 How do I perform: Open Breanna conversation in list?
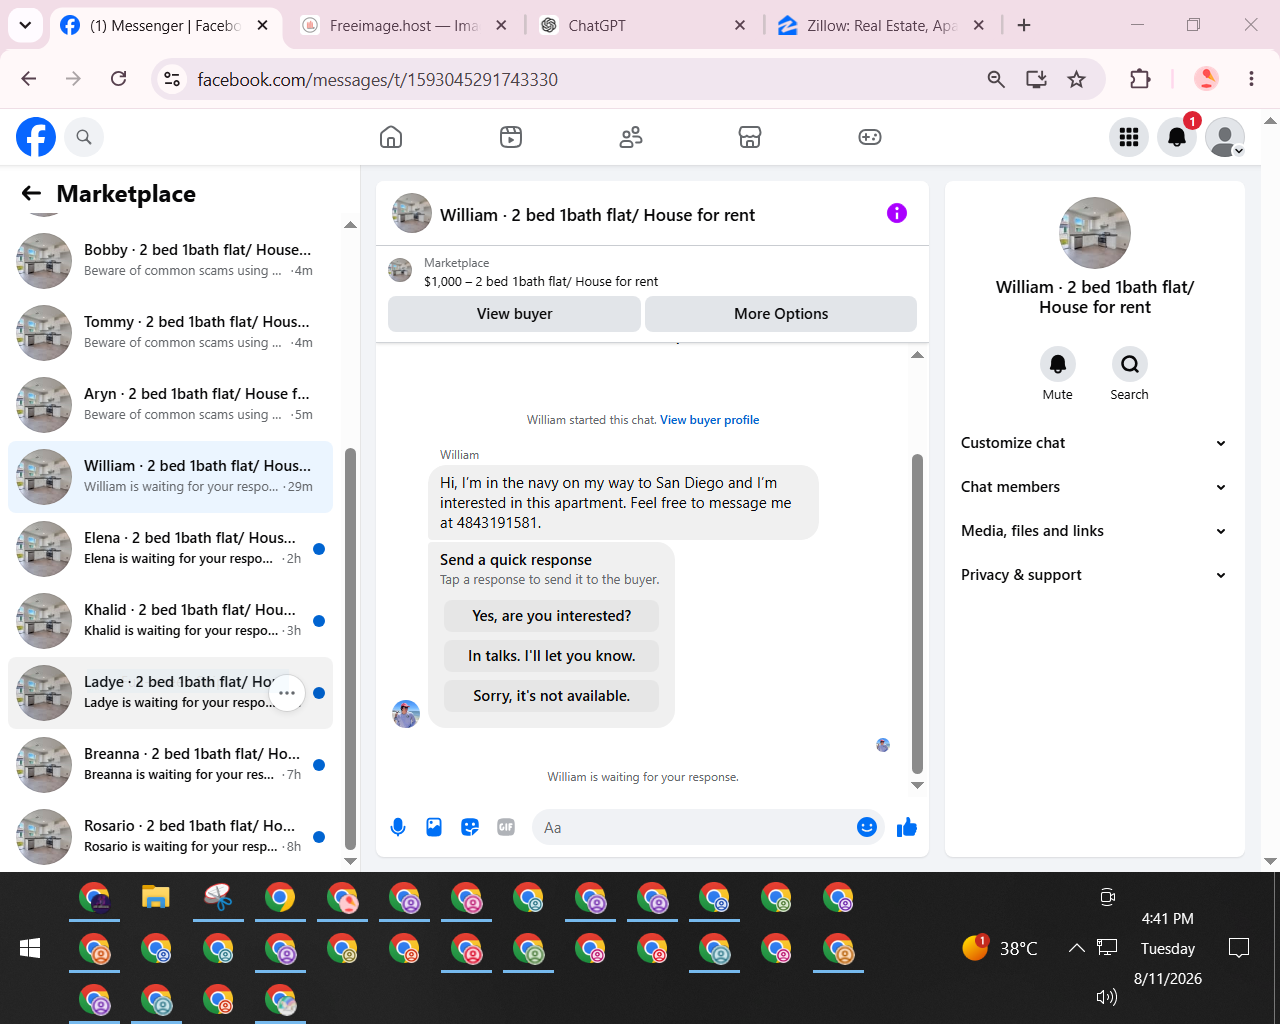[170, 764]
